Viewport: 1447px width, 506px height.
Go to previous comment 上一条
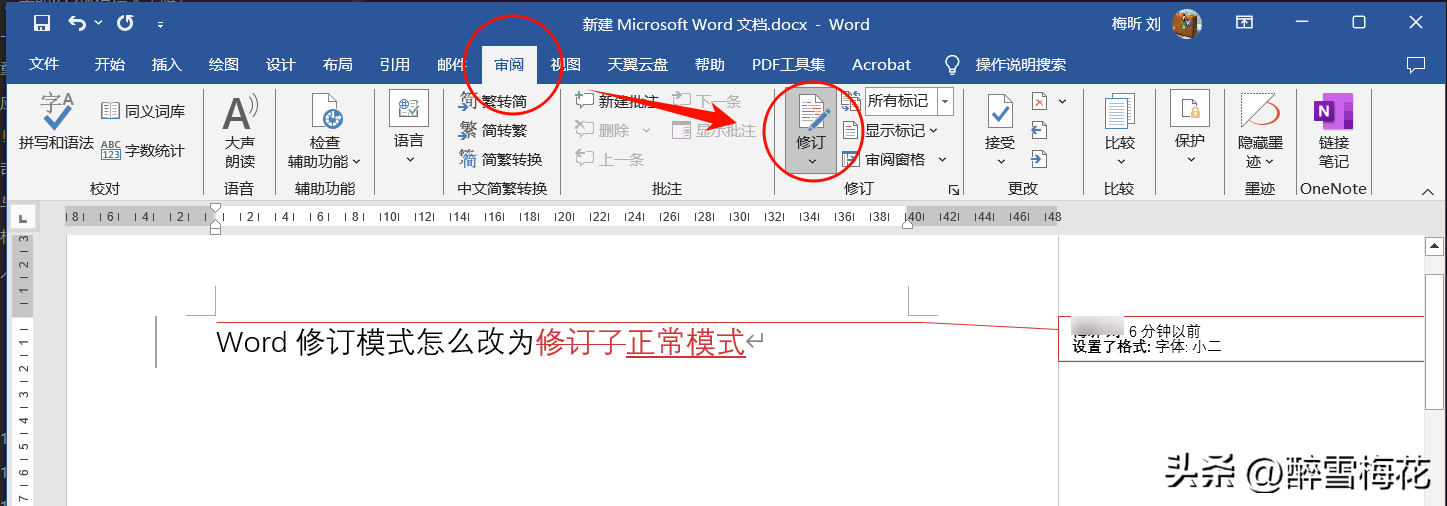coord(610,159)
